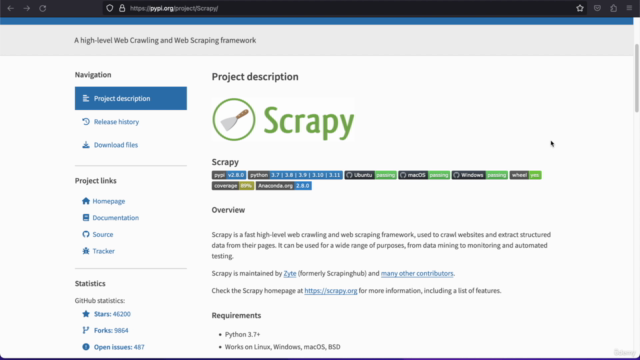The height and width of the screenshot is (360, 640).
Task: Select the Project description navigation tab
Action: (x=131, y=98)
